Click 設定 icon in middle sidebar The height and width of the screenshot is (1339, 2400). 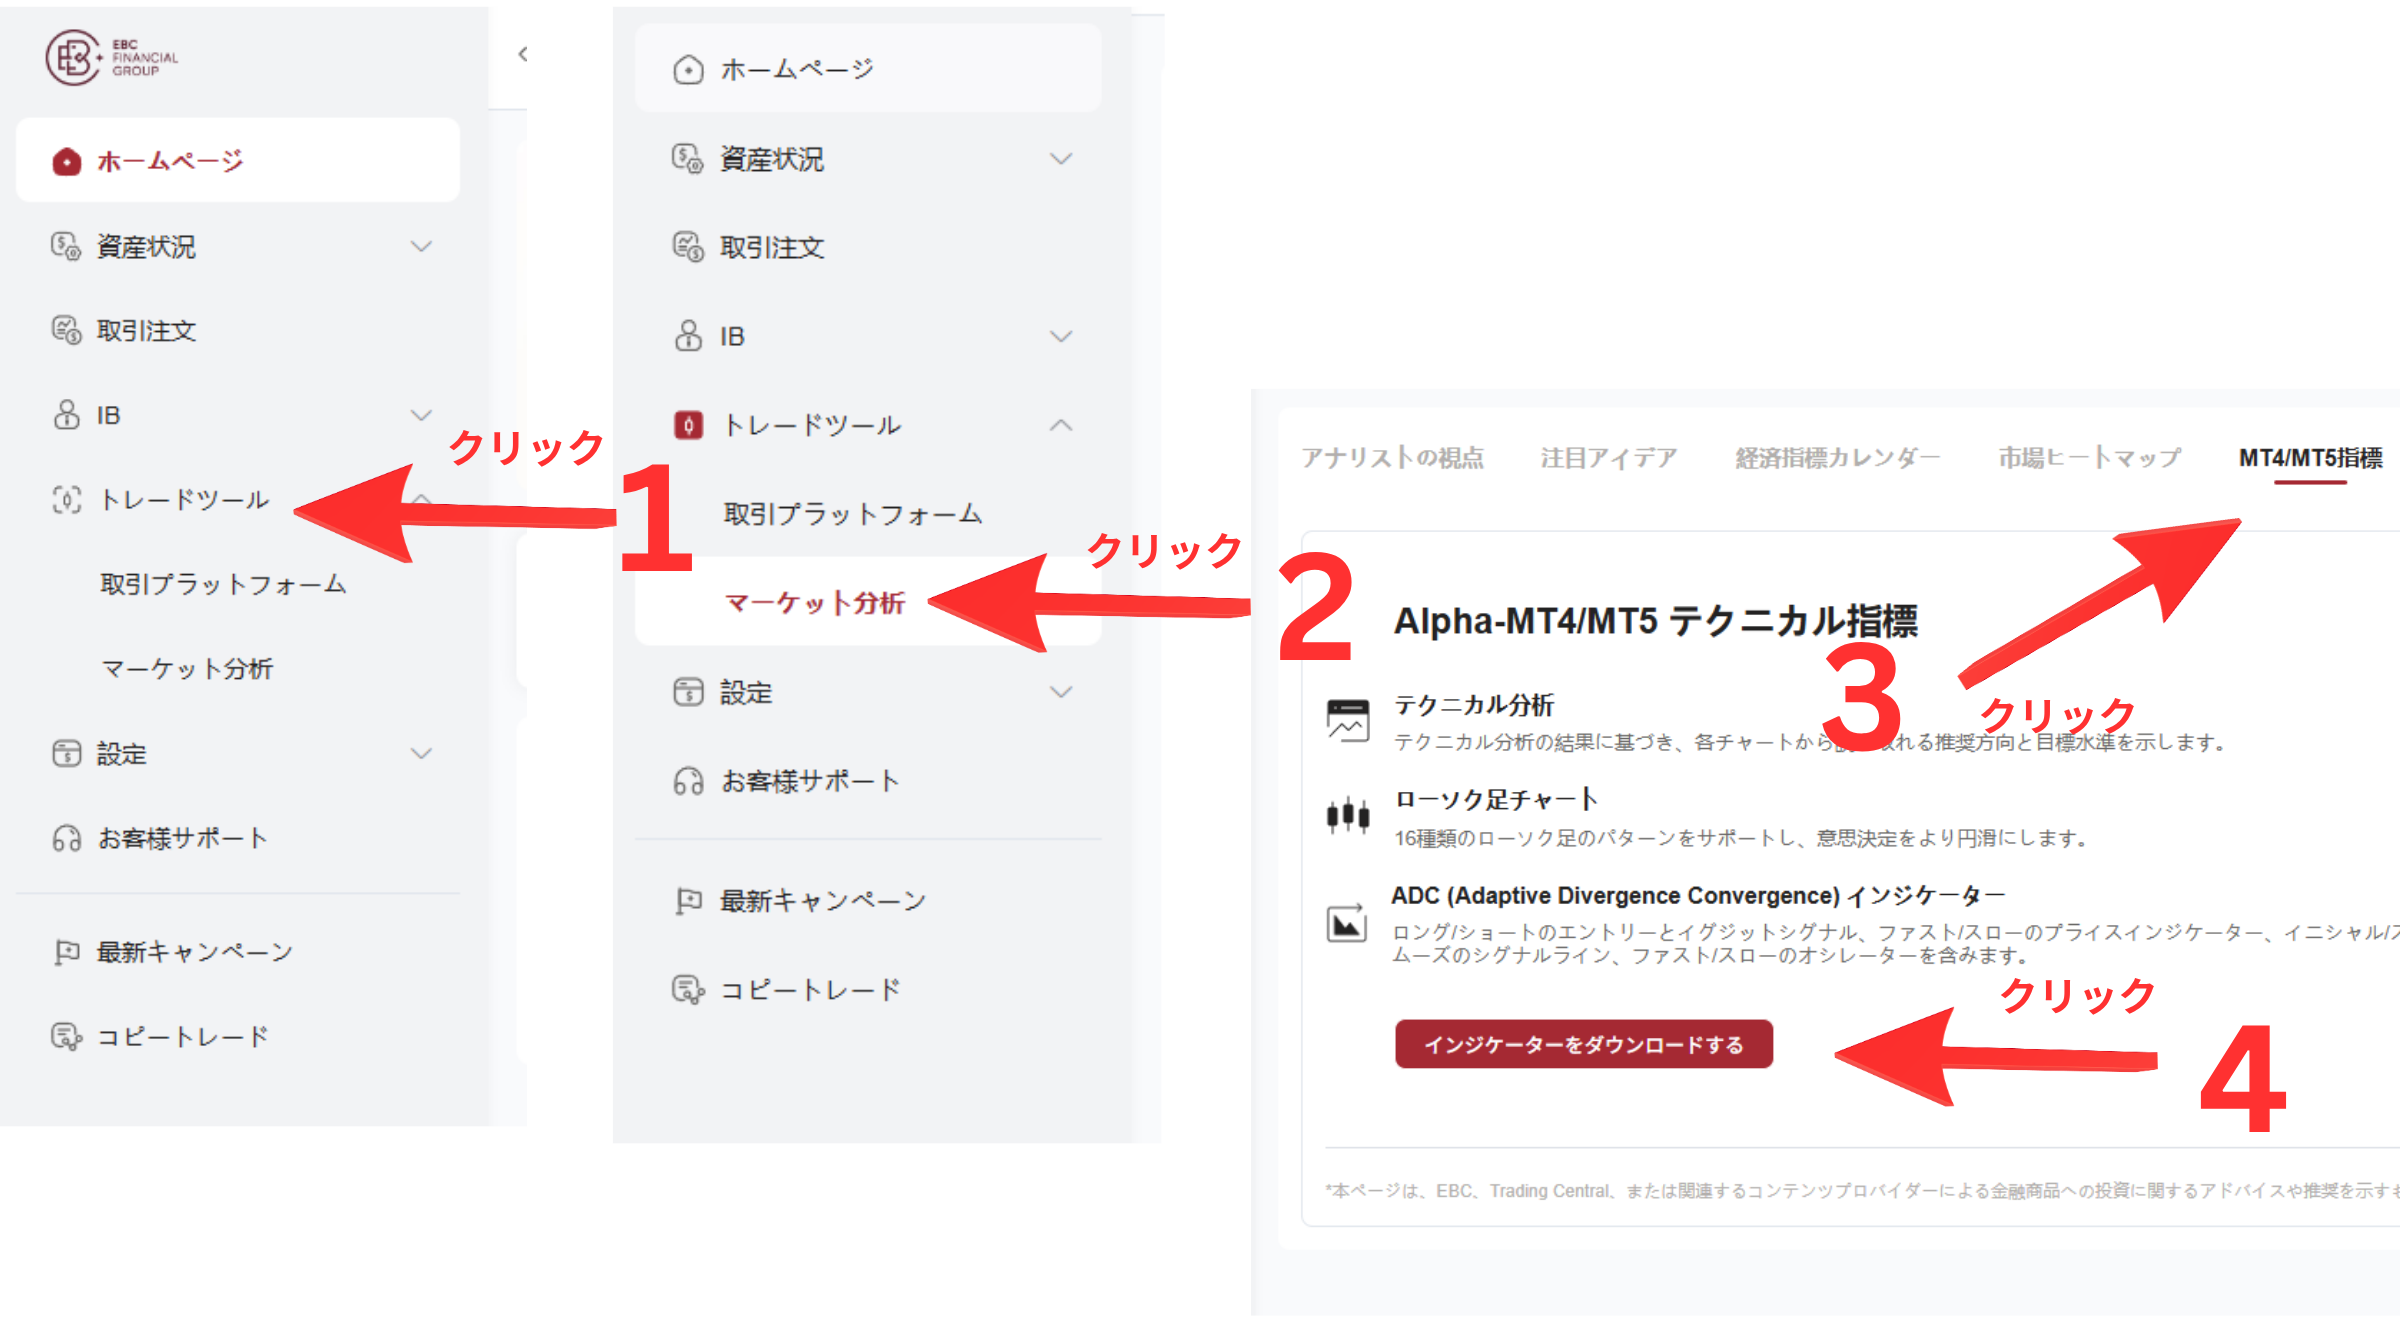point(688,691)
